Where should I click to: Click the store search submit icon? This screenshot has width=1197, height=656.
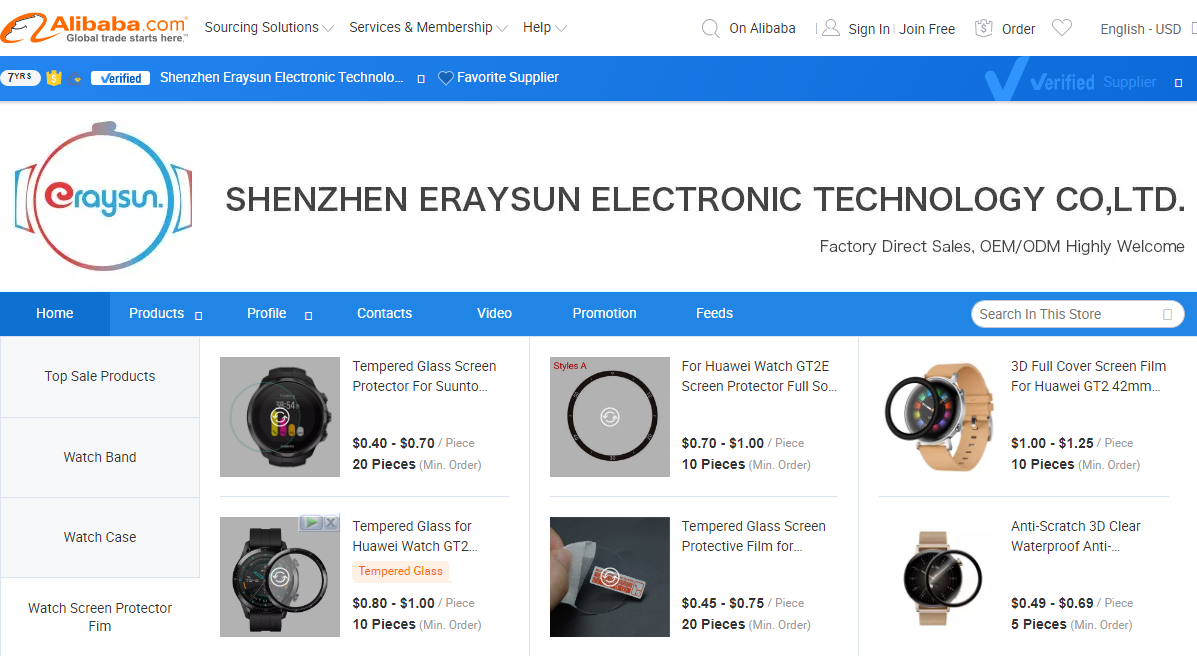[x=1167, y=315]
